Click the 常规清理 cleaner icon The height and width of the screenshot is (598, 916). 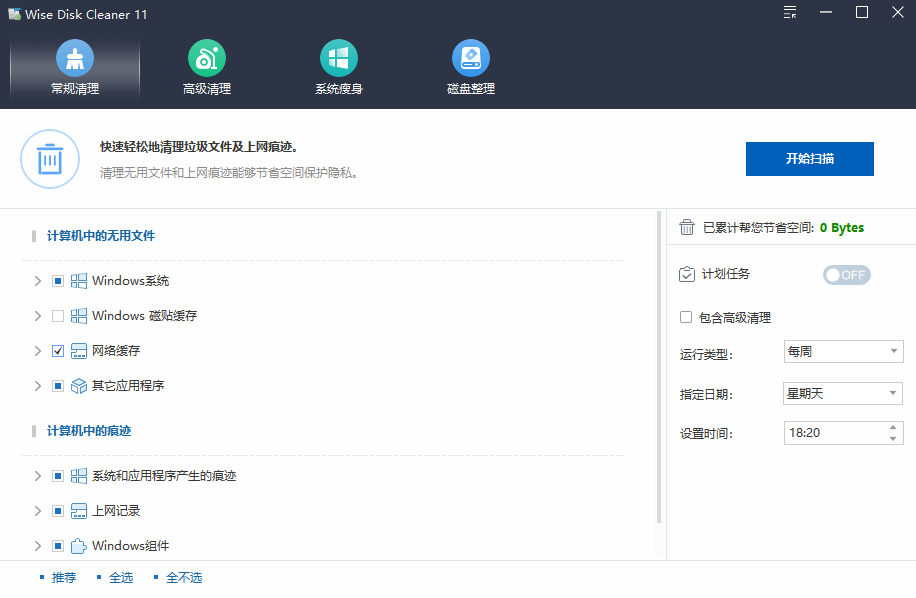[x=75, y=67]
